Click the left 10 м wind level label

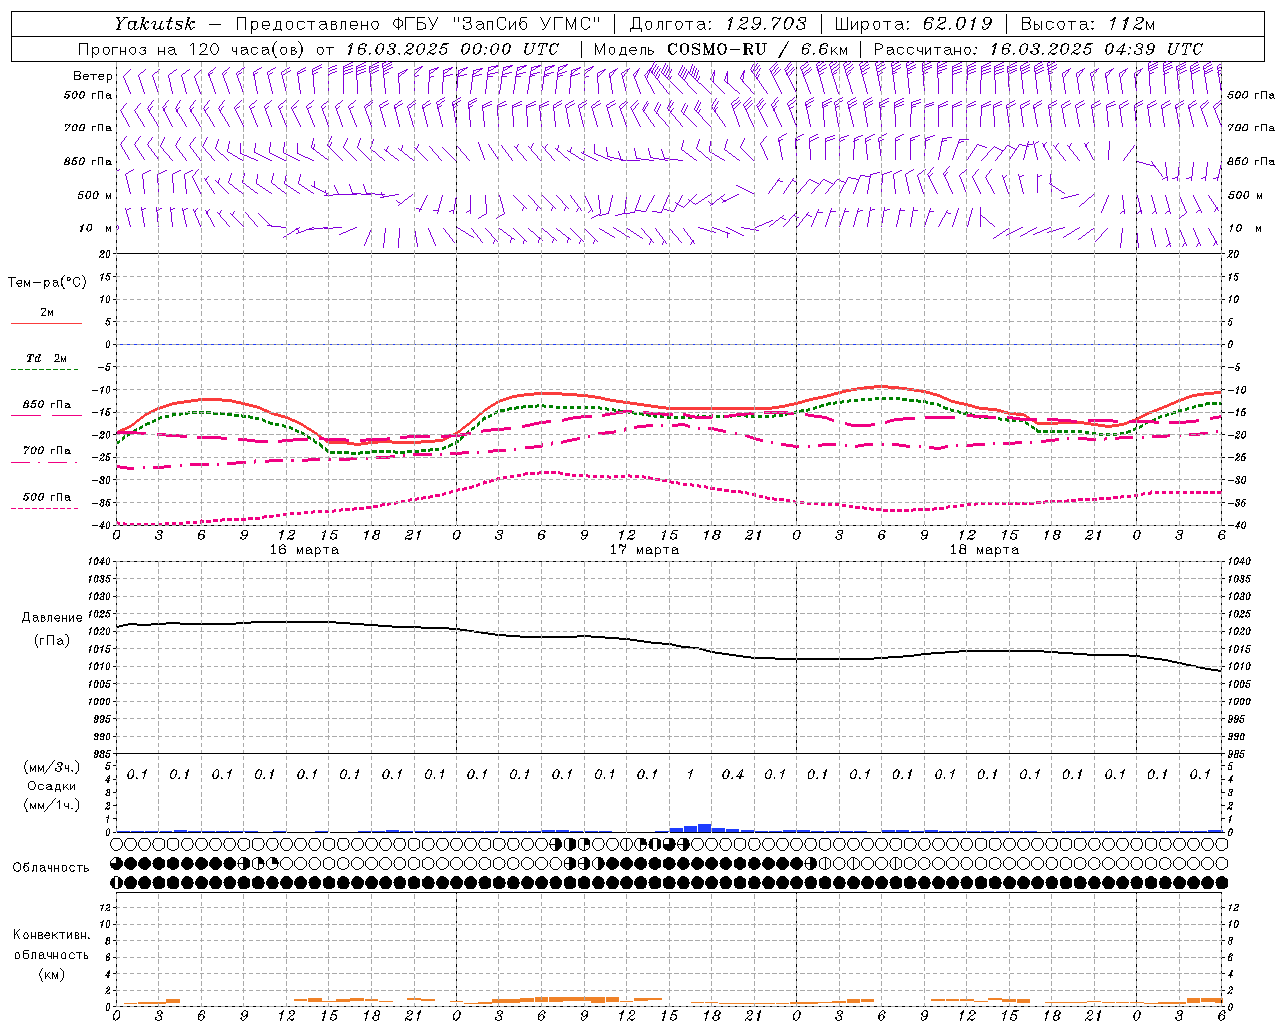click(96, 229)
